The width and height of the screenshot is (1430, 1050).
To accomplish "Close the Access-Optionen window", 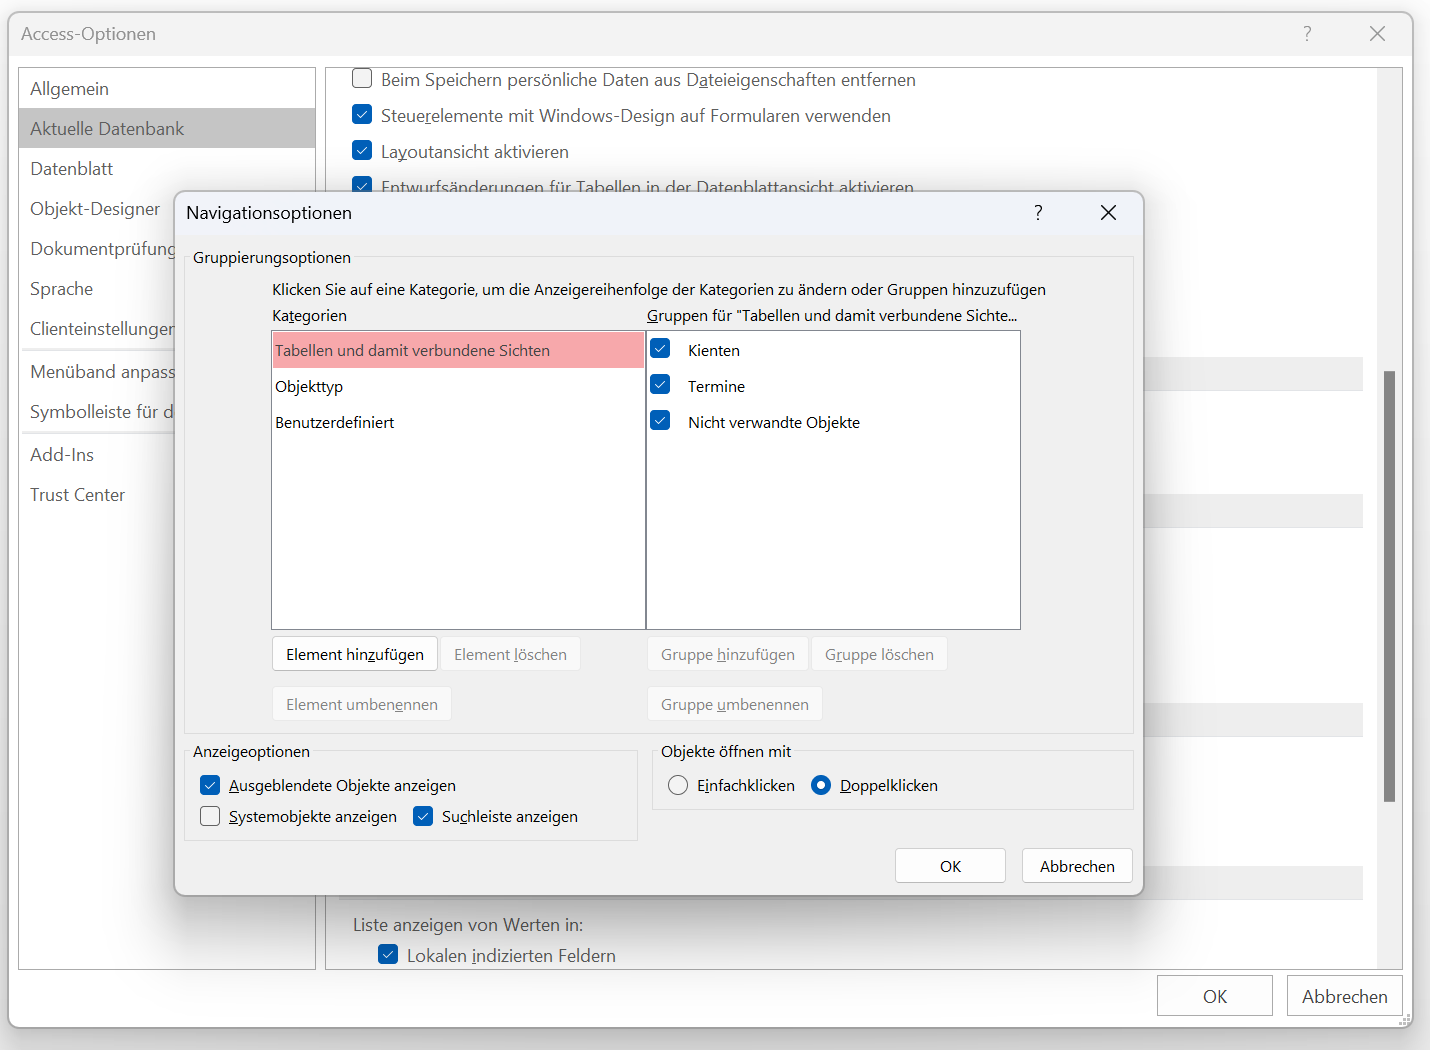I will click(x=1377, y=34).
